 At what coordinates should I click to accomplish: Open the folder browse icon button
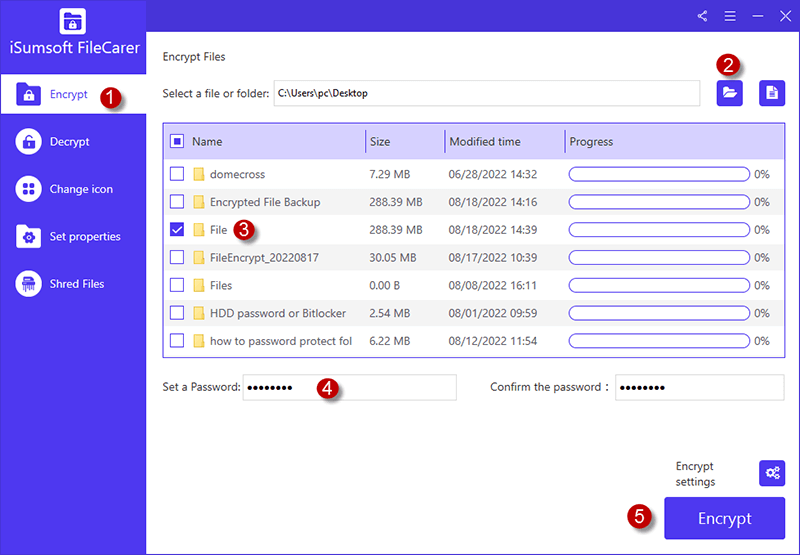click(x=730, y=93)
